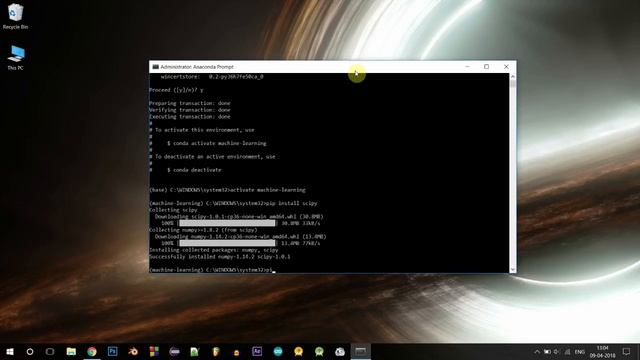Click the scipy download progress bar
The image size is (640, 360).
(x=227, y=223)
